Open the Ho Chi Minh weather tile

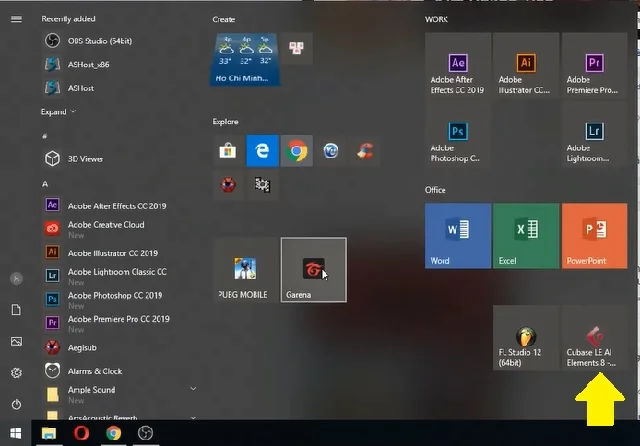245,60
